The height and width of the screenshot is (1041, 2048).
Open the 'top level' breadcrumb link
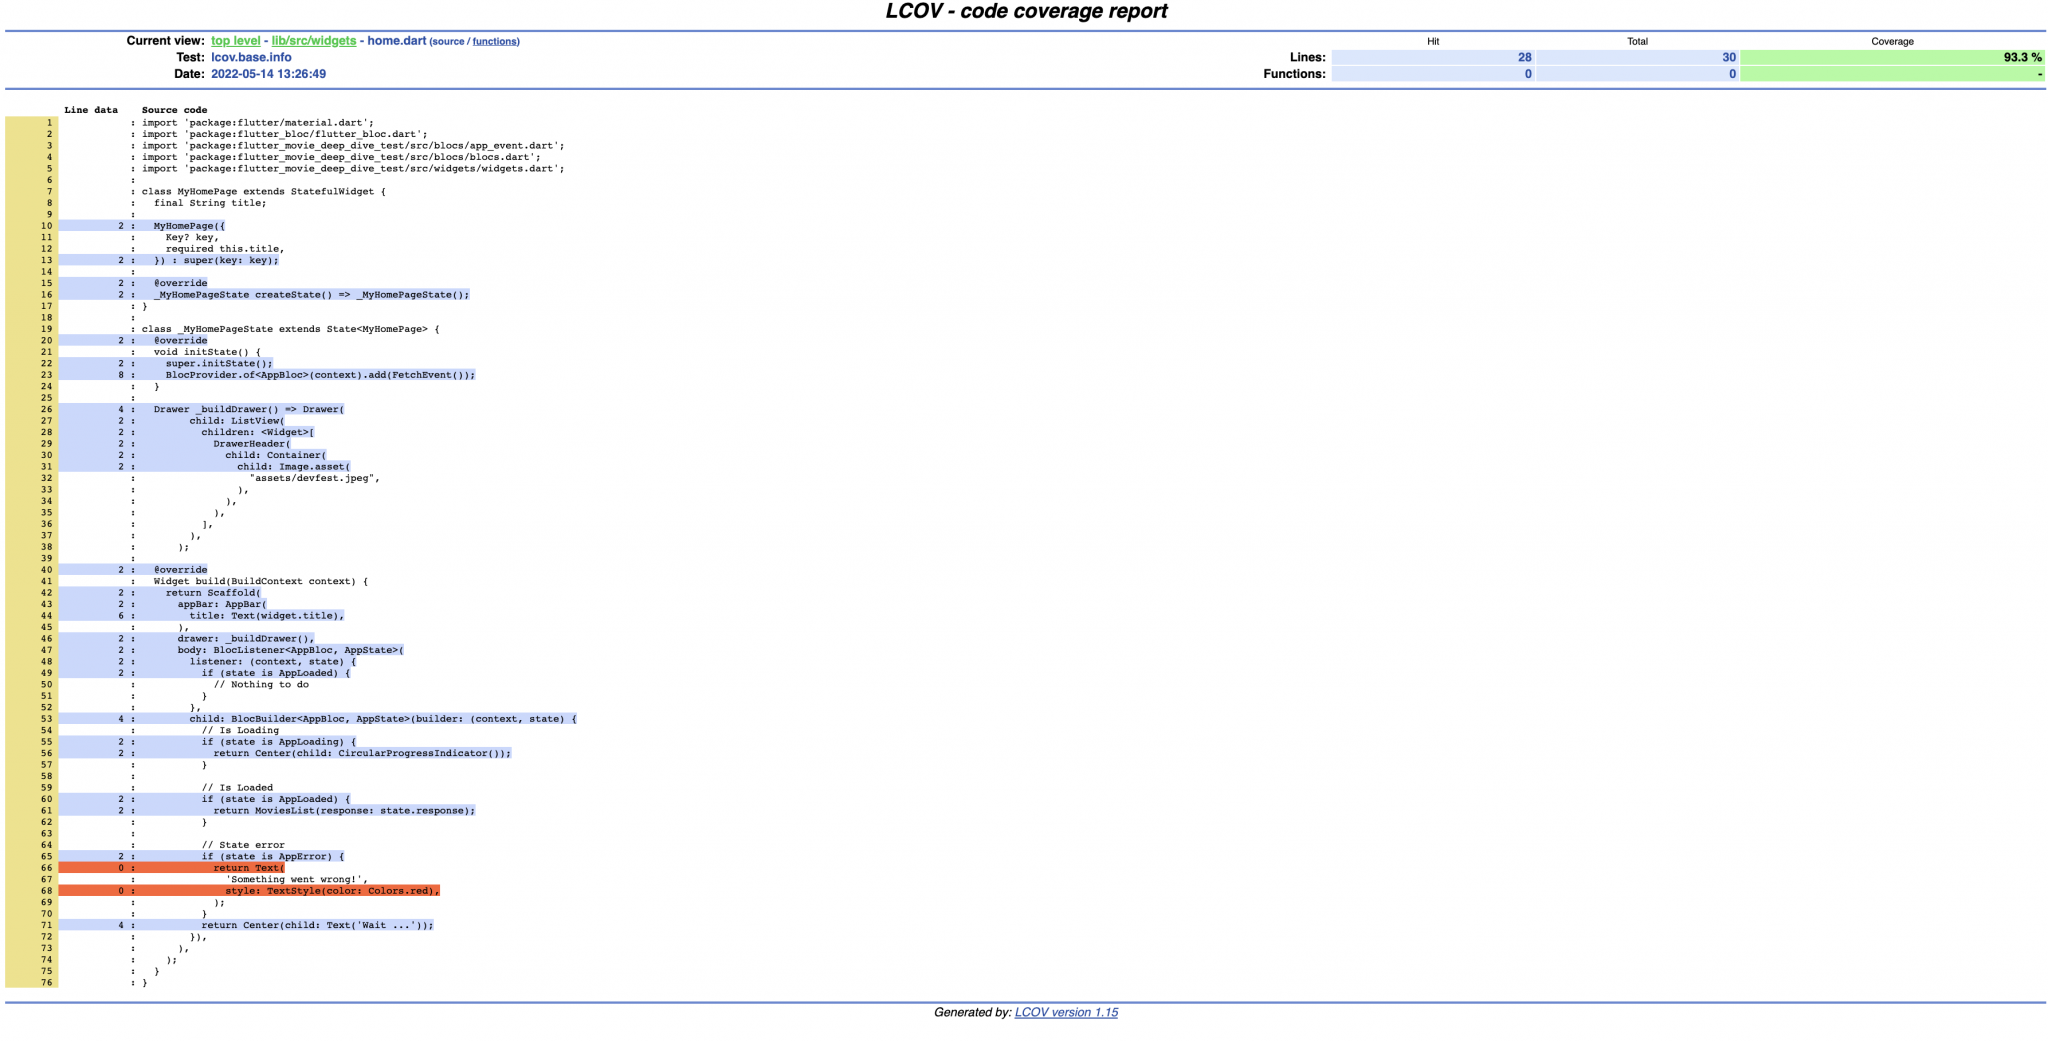click(235, 41)
